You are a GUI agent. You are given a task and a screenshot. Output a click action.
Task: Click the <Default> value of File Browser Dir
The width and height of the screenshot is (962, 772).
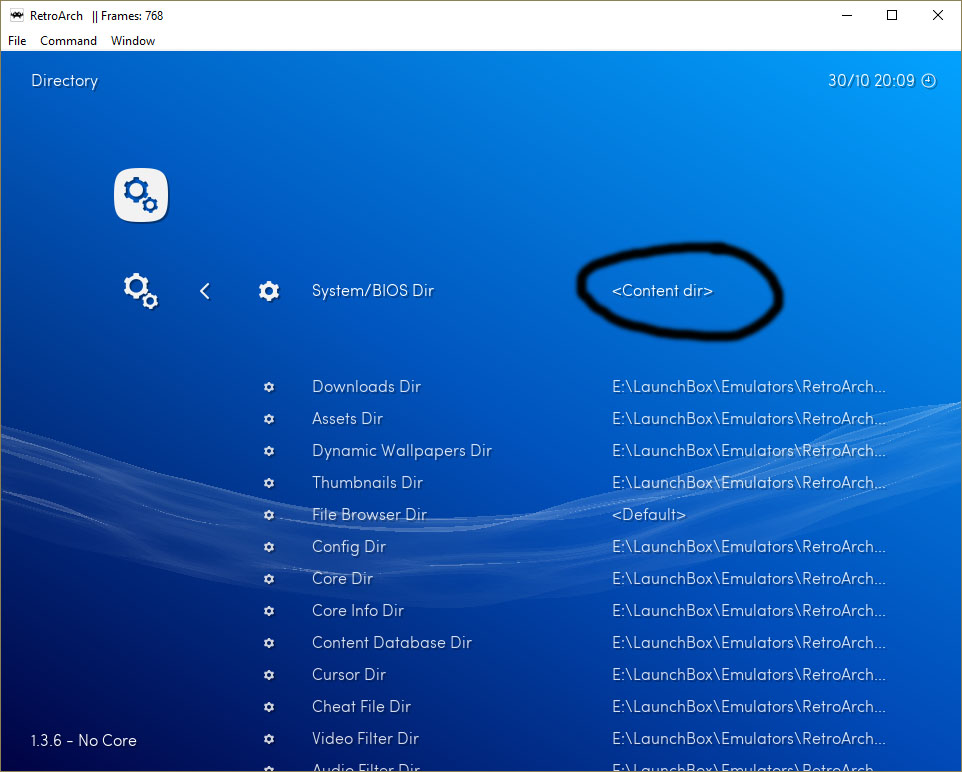[649, 515]
